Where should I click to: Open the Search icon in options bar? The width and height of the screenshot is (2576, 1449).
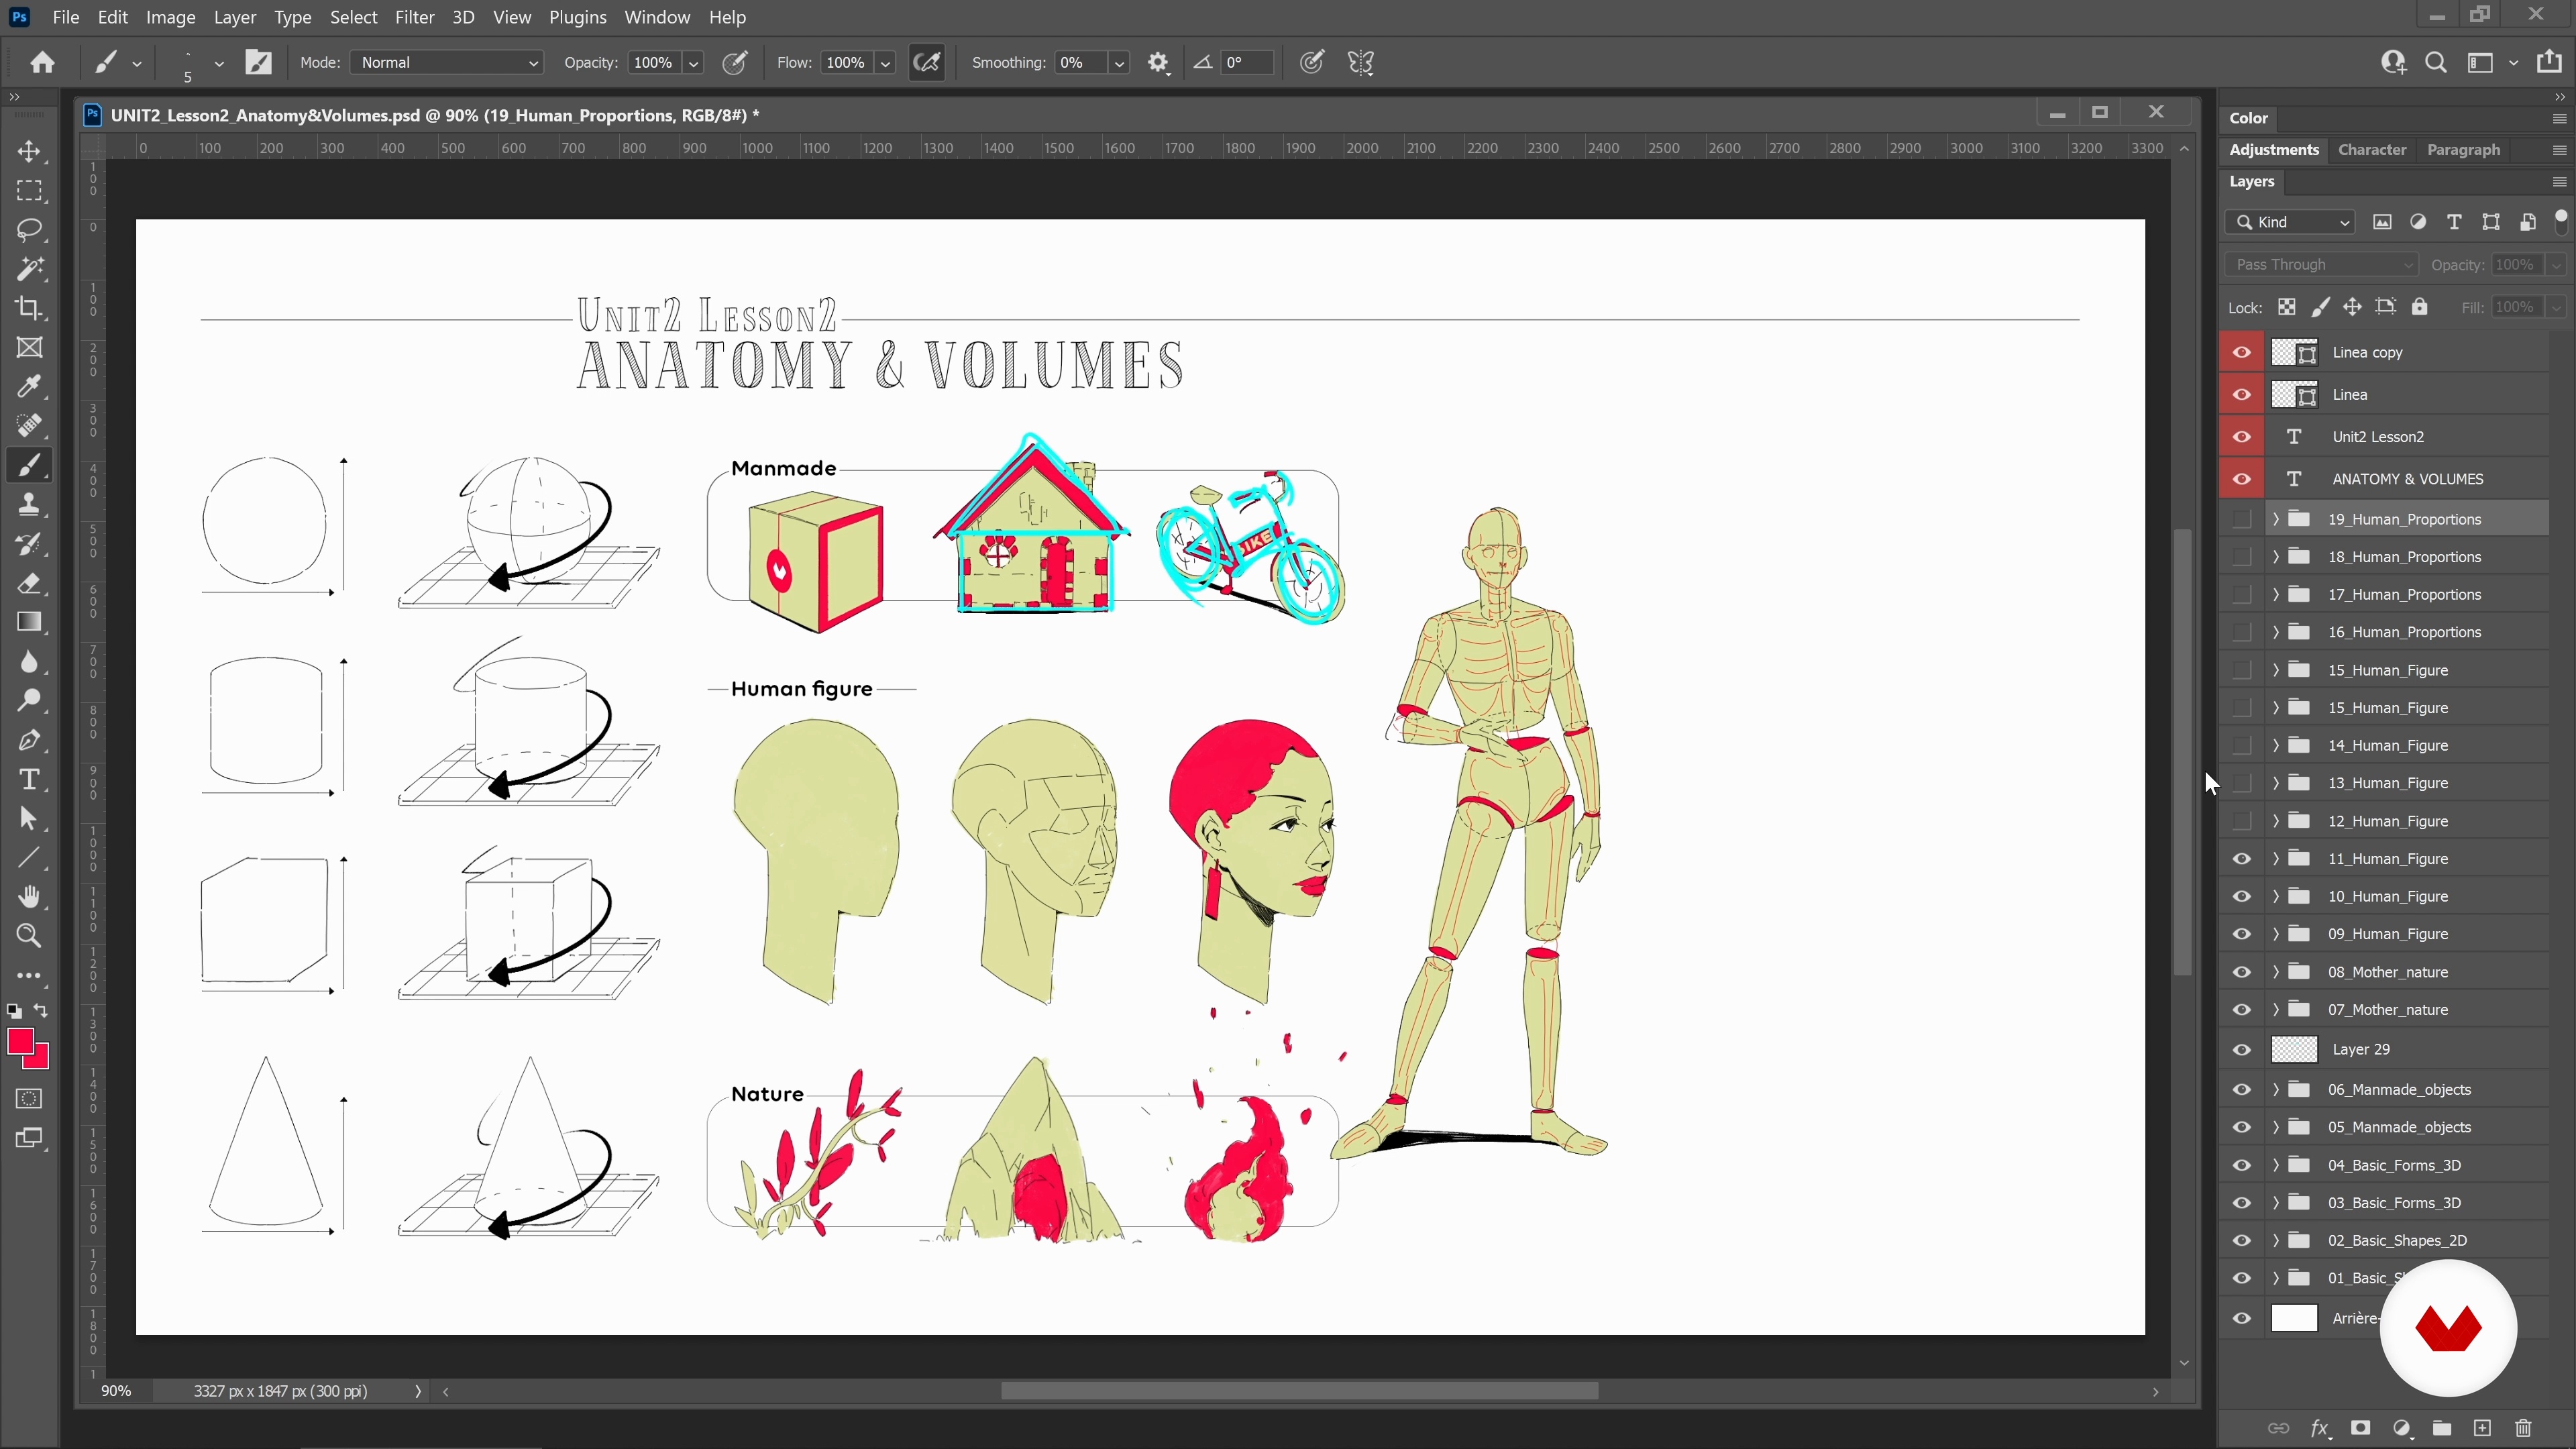2436,63
